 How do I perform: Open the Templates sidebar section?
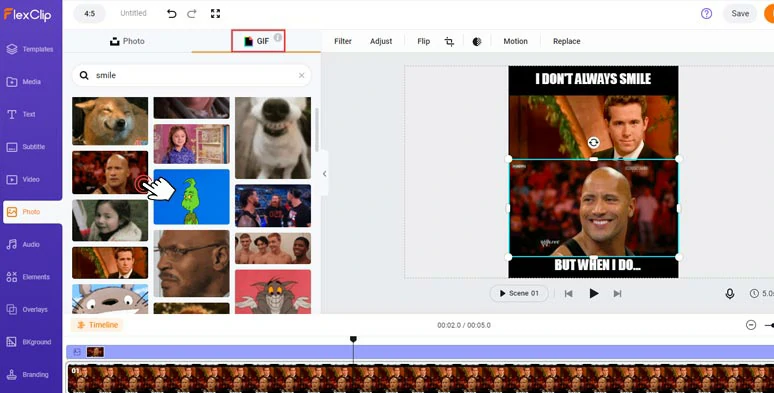31,49
